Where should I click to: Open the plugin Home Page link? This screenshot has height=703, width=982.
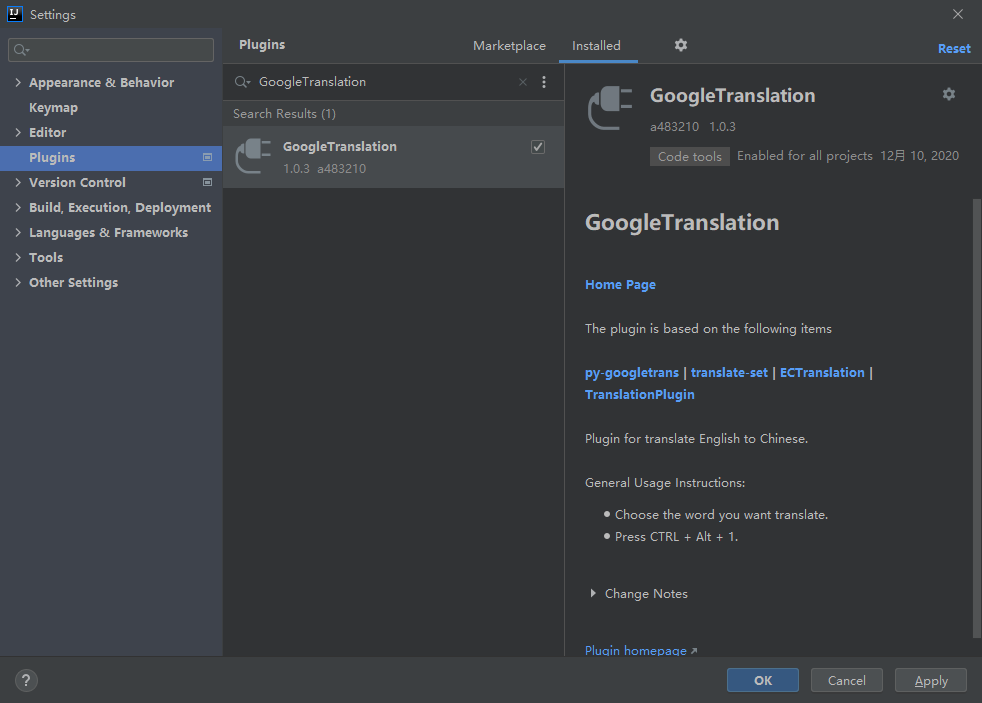pos(620,285)
